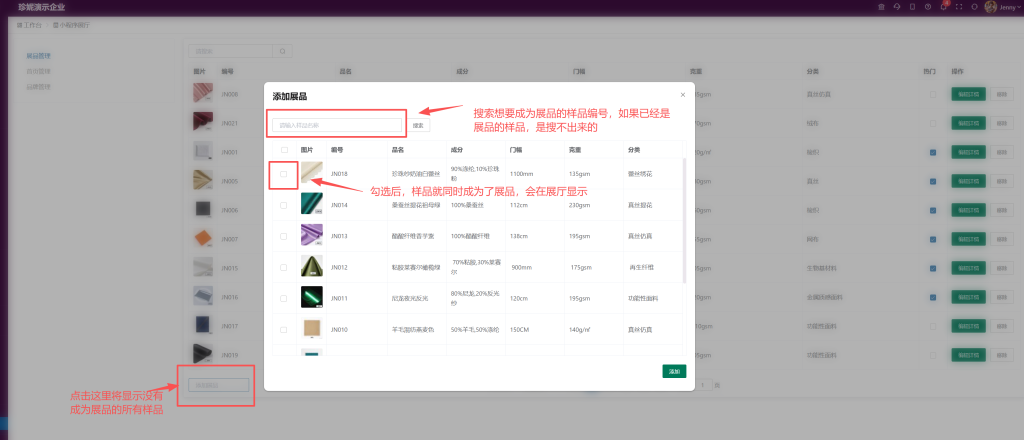This screenshot has height=440, width=1024.
Task: Click the notification bell icon in header
Action: tap(945, 7)
